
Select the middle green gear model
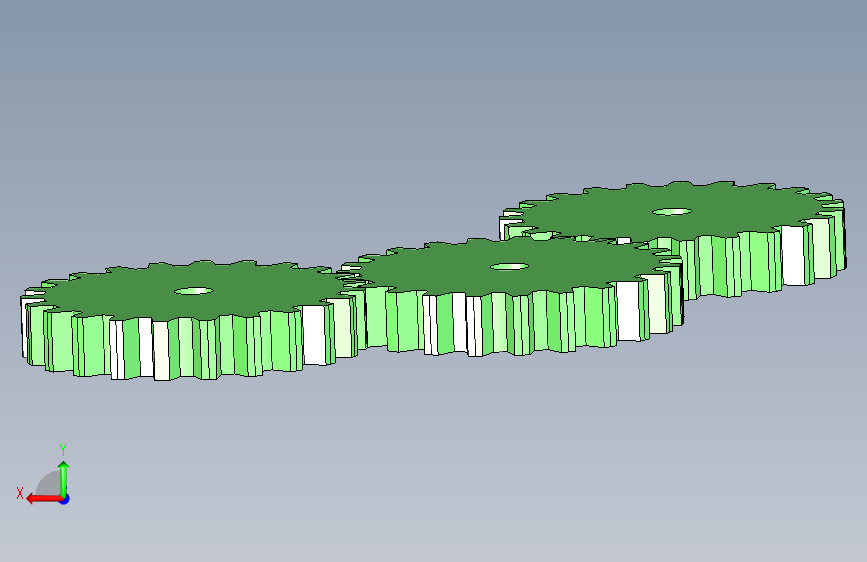coord(511,296)
